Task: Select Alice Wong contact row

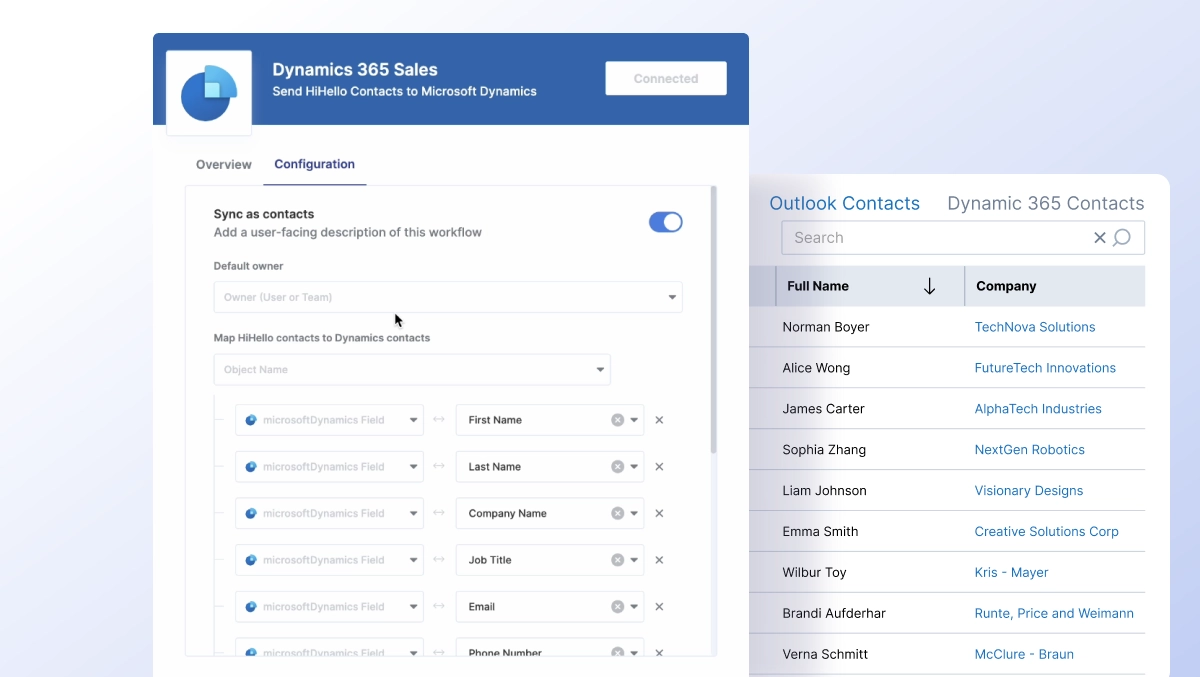Action: [x=947, y=368]
